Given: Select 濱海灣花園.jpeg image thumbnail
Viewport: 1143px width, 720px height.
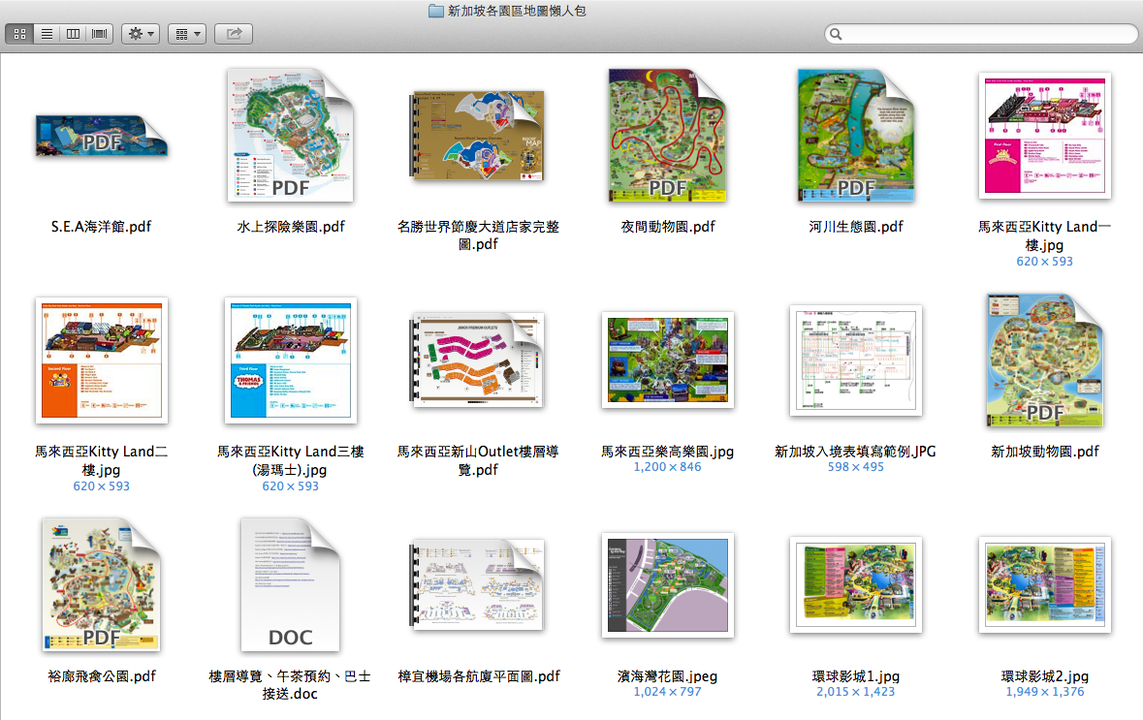Looking at the screenshot, I should point(668,585).
